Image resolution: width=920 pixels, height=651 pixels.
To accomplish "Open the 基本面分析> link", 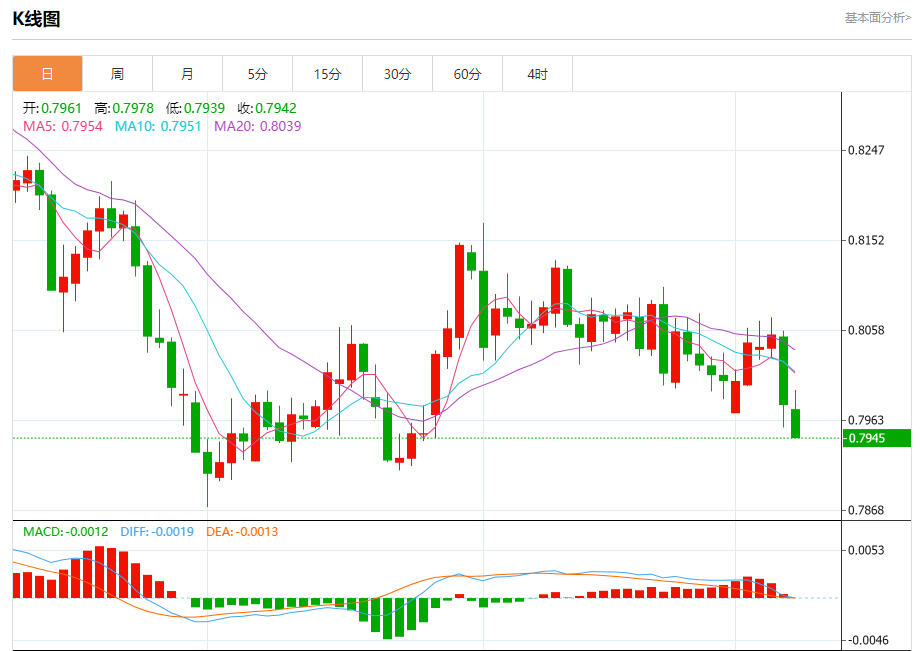I will 878,18.
